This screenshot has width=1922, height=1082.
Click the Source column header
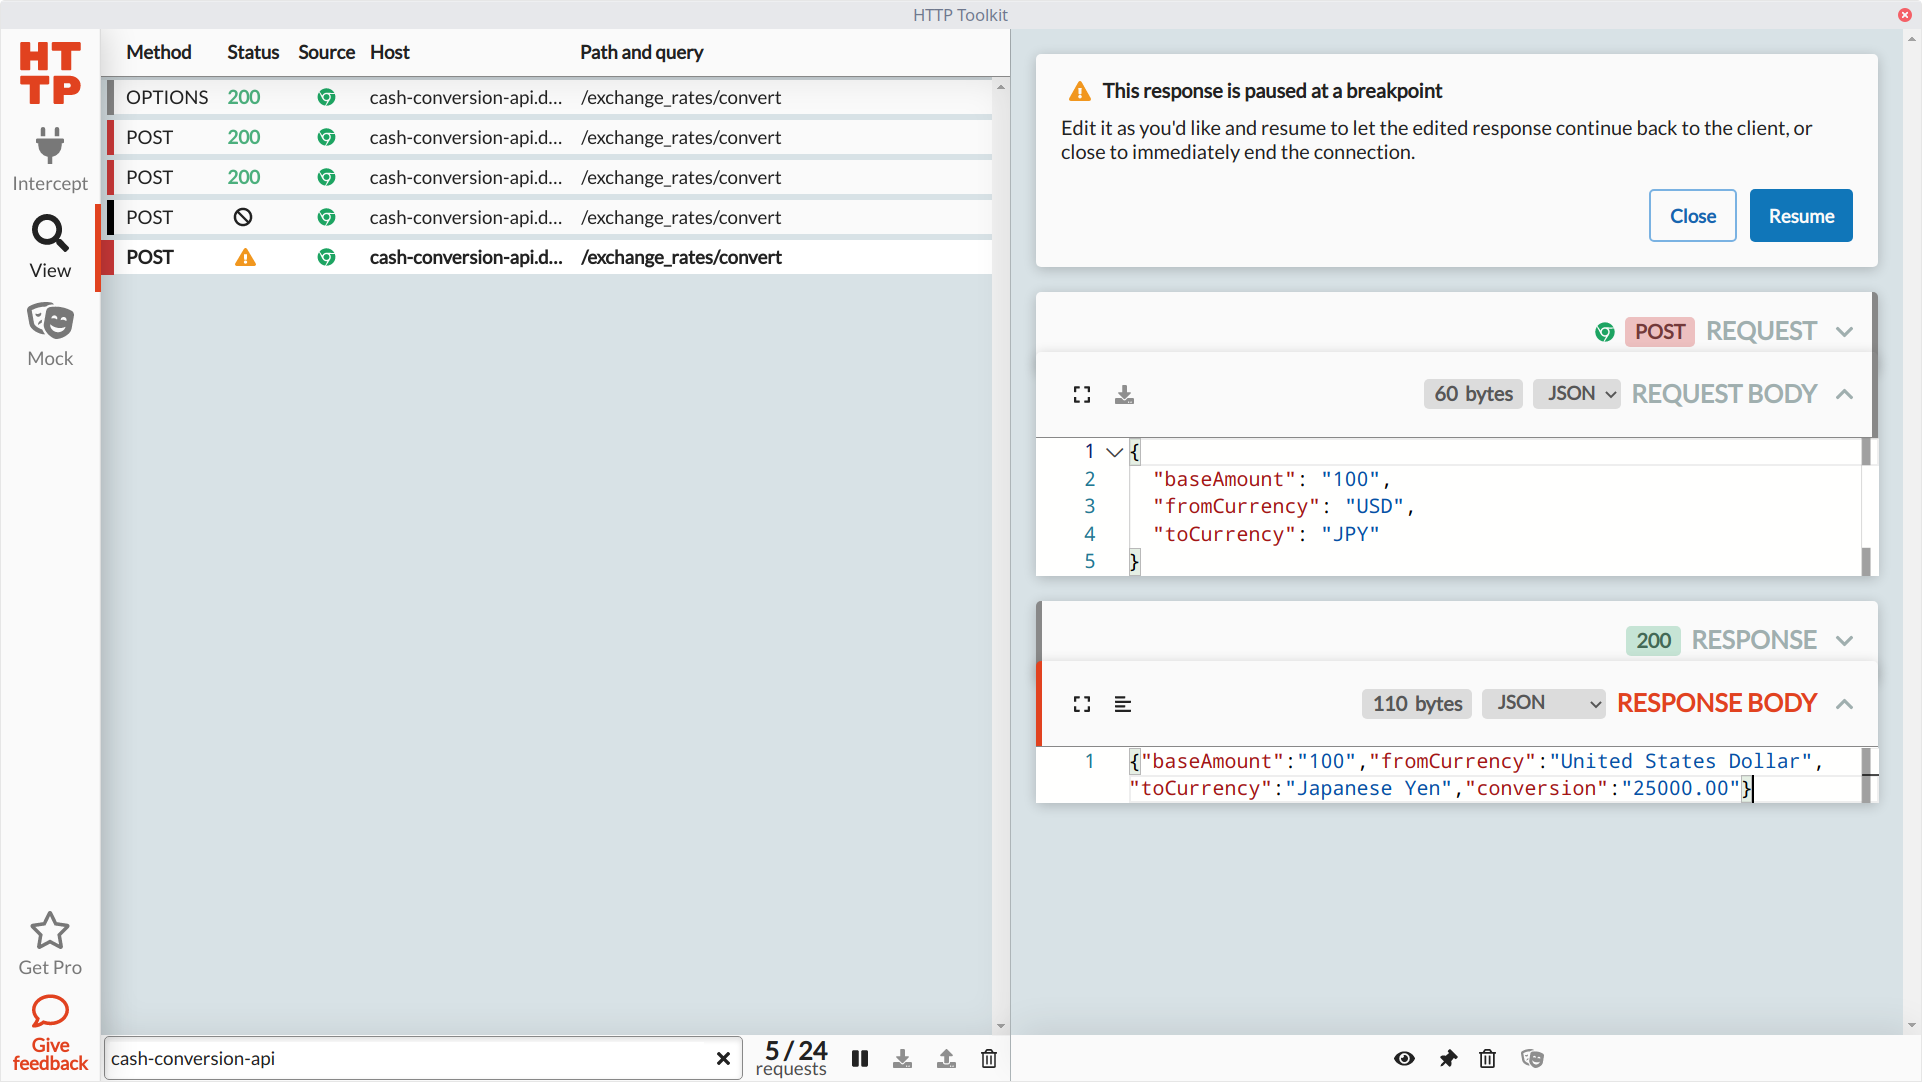tap(326, 52)
